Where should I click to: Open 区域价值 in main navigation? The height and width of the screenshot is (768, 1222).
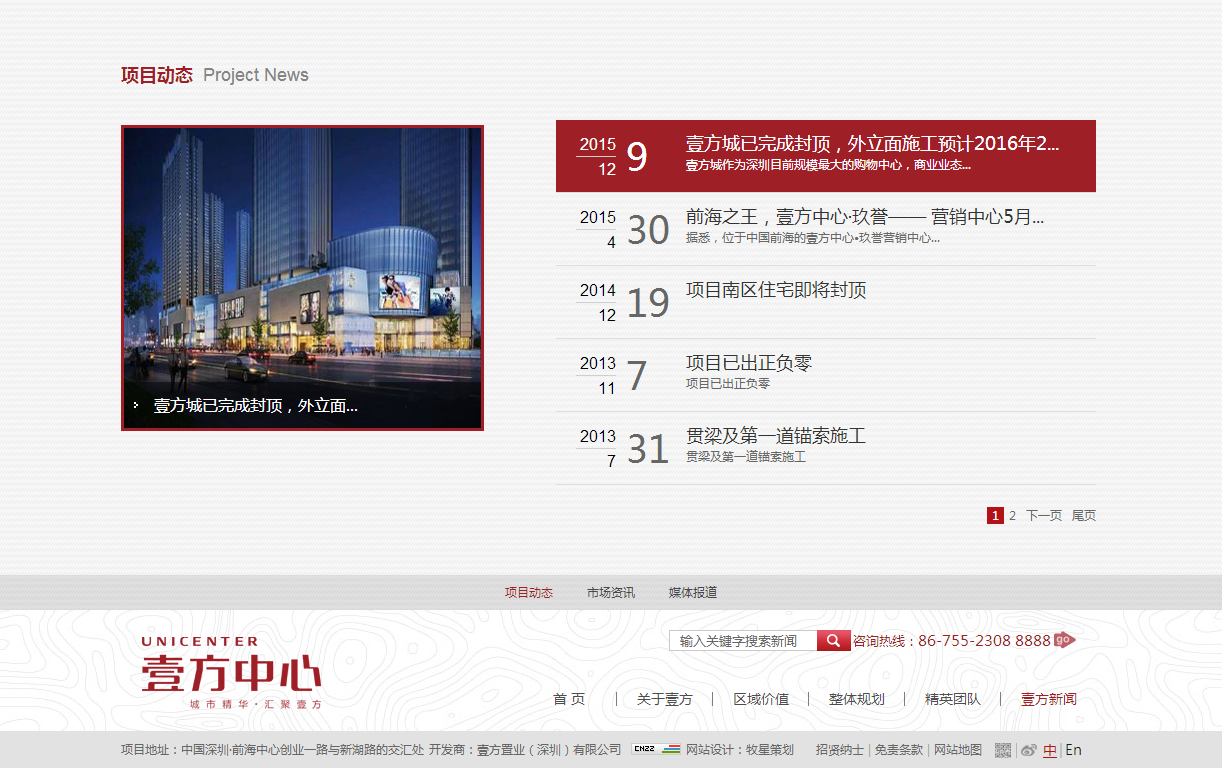[761, 699]
